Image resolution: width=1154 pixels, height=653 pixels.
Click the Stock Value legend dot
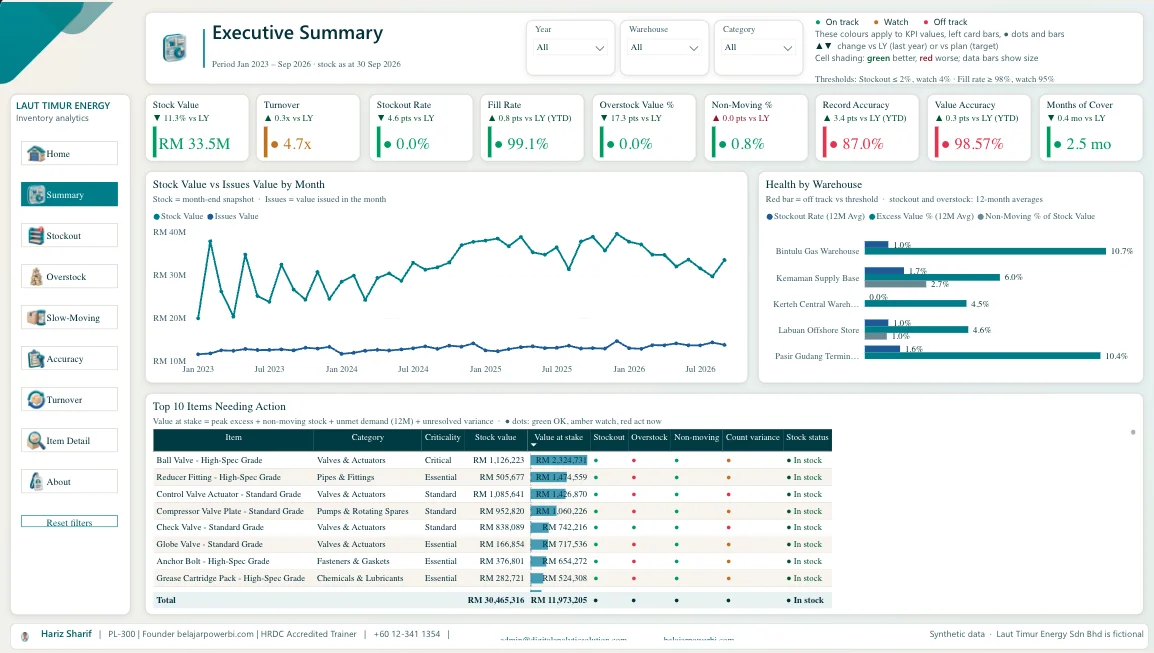(x=156, y=216)
